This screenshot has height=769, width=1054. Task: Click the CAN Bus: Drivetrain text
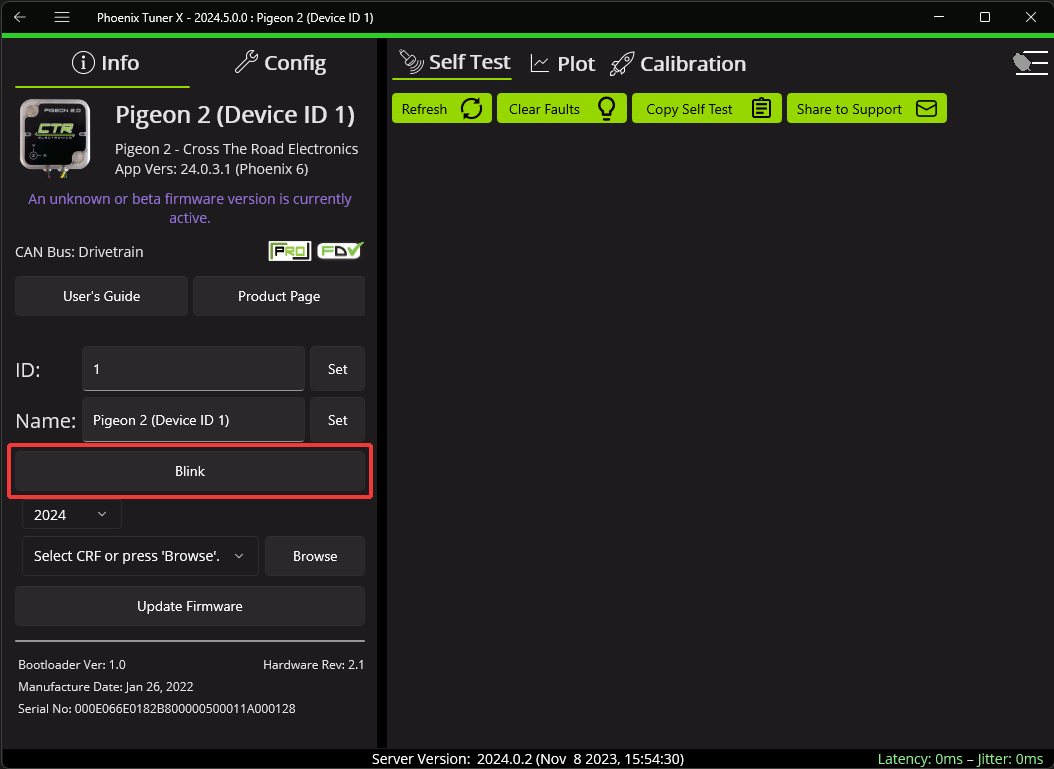click(x=79, y=251)
